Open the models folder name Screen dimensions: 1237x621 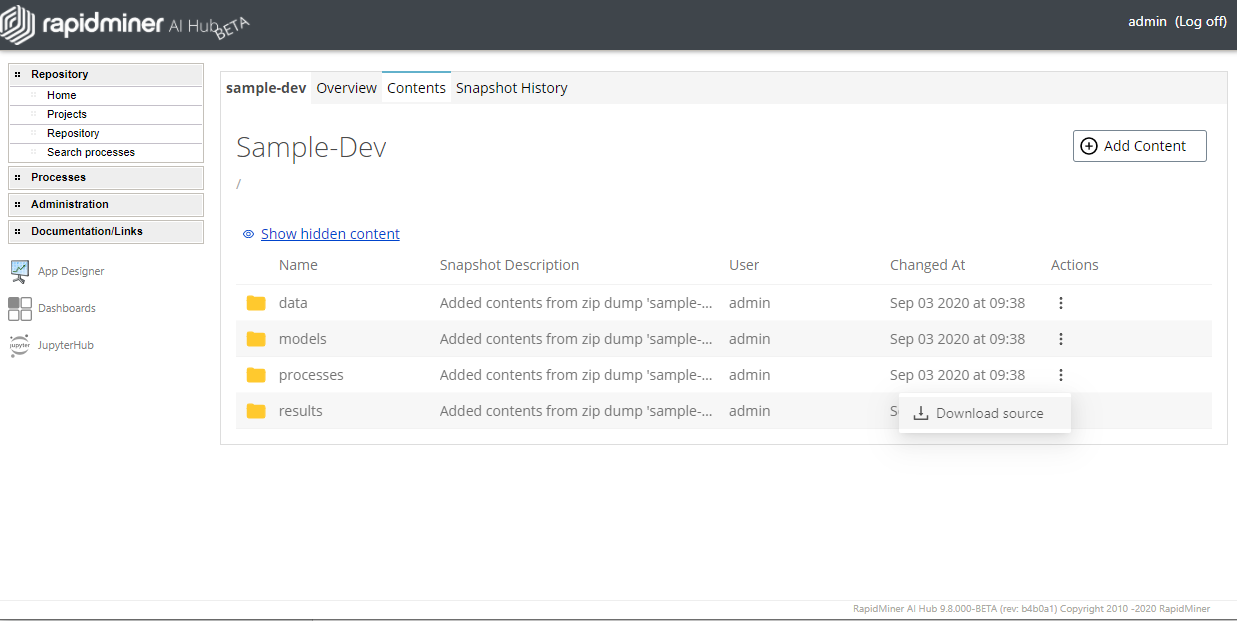(x=303, y=339)
